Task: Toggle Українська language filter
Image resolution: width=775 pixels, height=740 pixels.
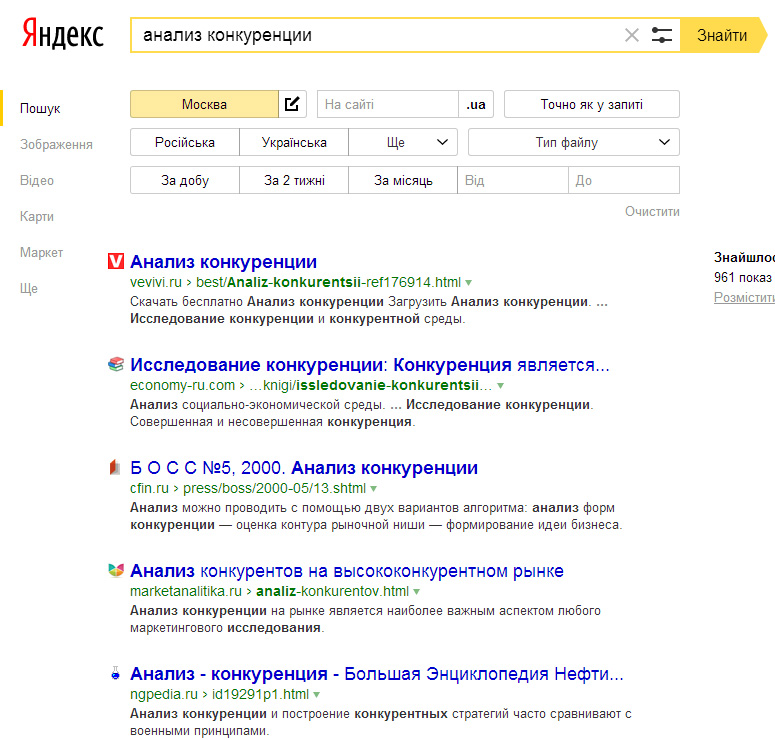Action: pos(294,142)
